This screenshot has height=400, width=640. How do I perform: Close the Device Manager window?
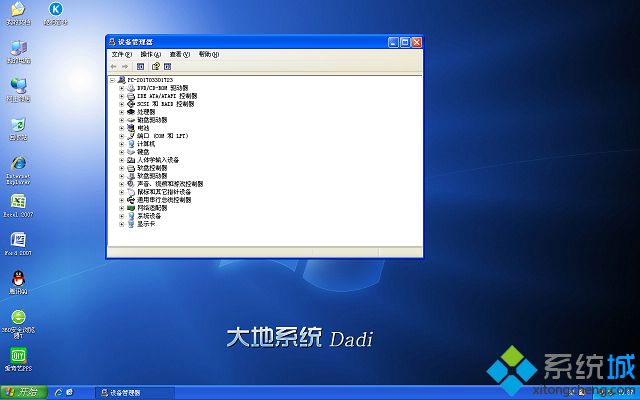(x=417, y=42)
